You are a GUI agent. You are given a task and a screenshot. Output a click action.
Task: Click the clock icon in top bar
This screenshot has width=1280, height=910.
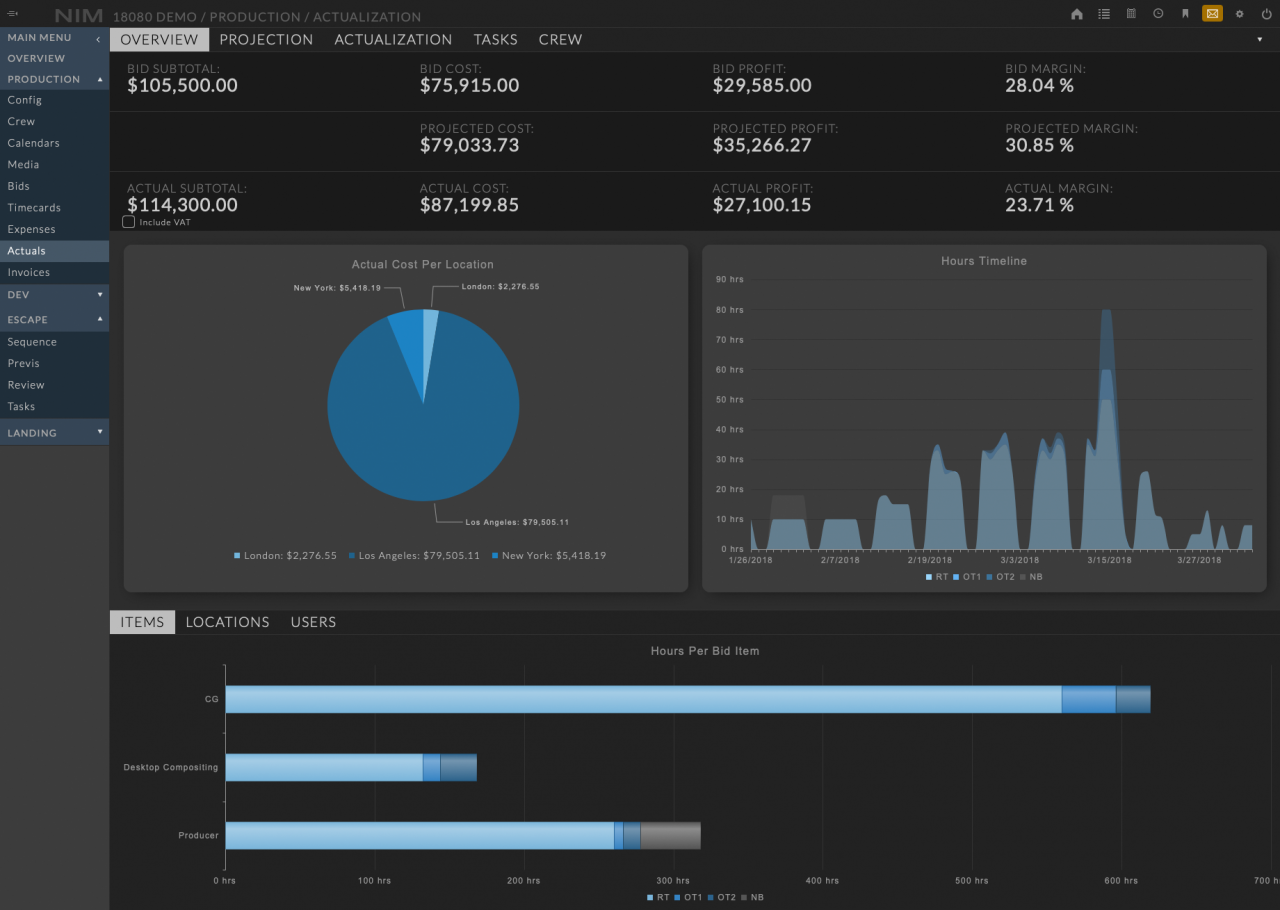tap(1158, 14)
